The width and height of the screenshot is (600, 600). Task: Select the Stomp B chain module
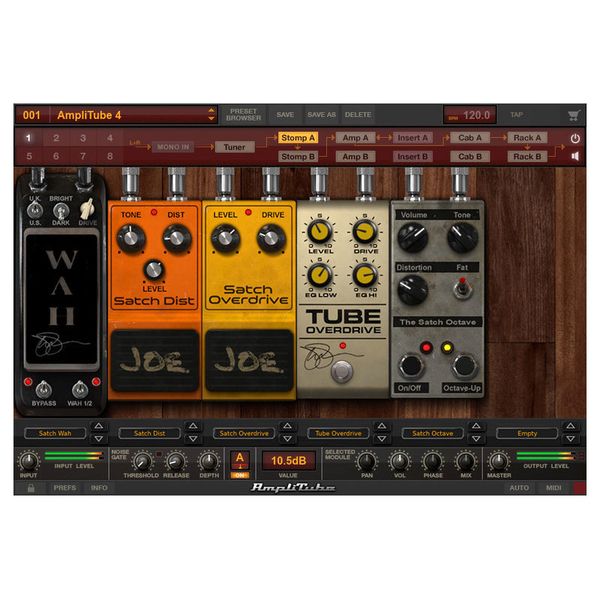point(298,157)
